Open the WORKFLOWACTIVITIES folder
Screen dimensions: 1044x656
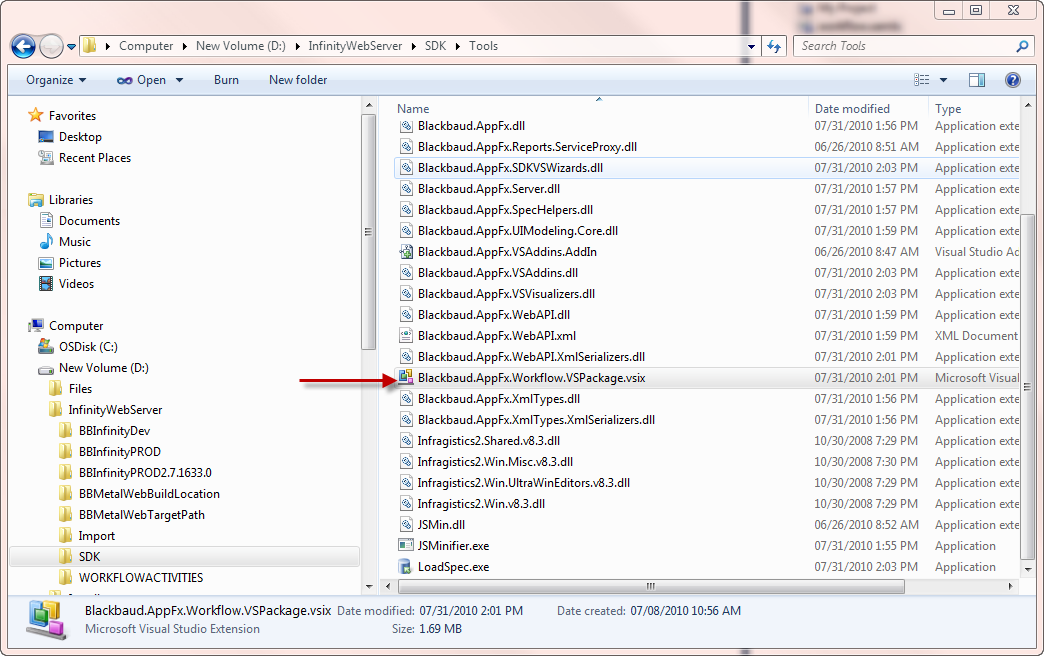click(x=141, y=577)
